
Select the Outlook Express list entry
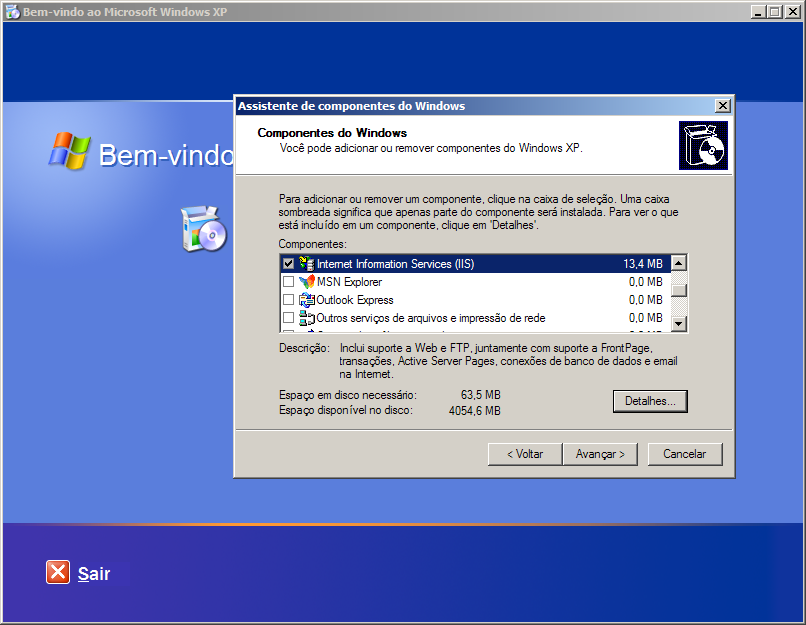pos(475,300)
